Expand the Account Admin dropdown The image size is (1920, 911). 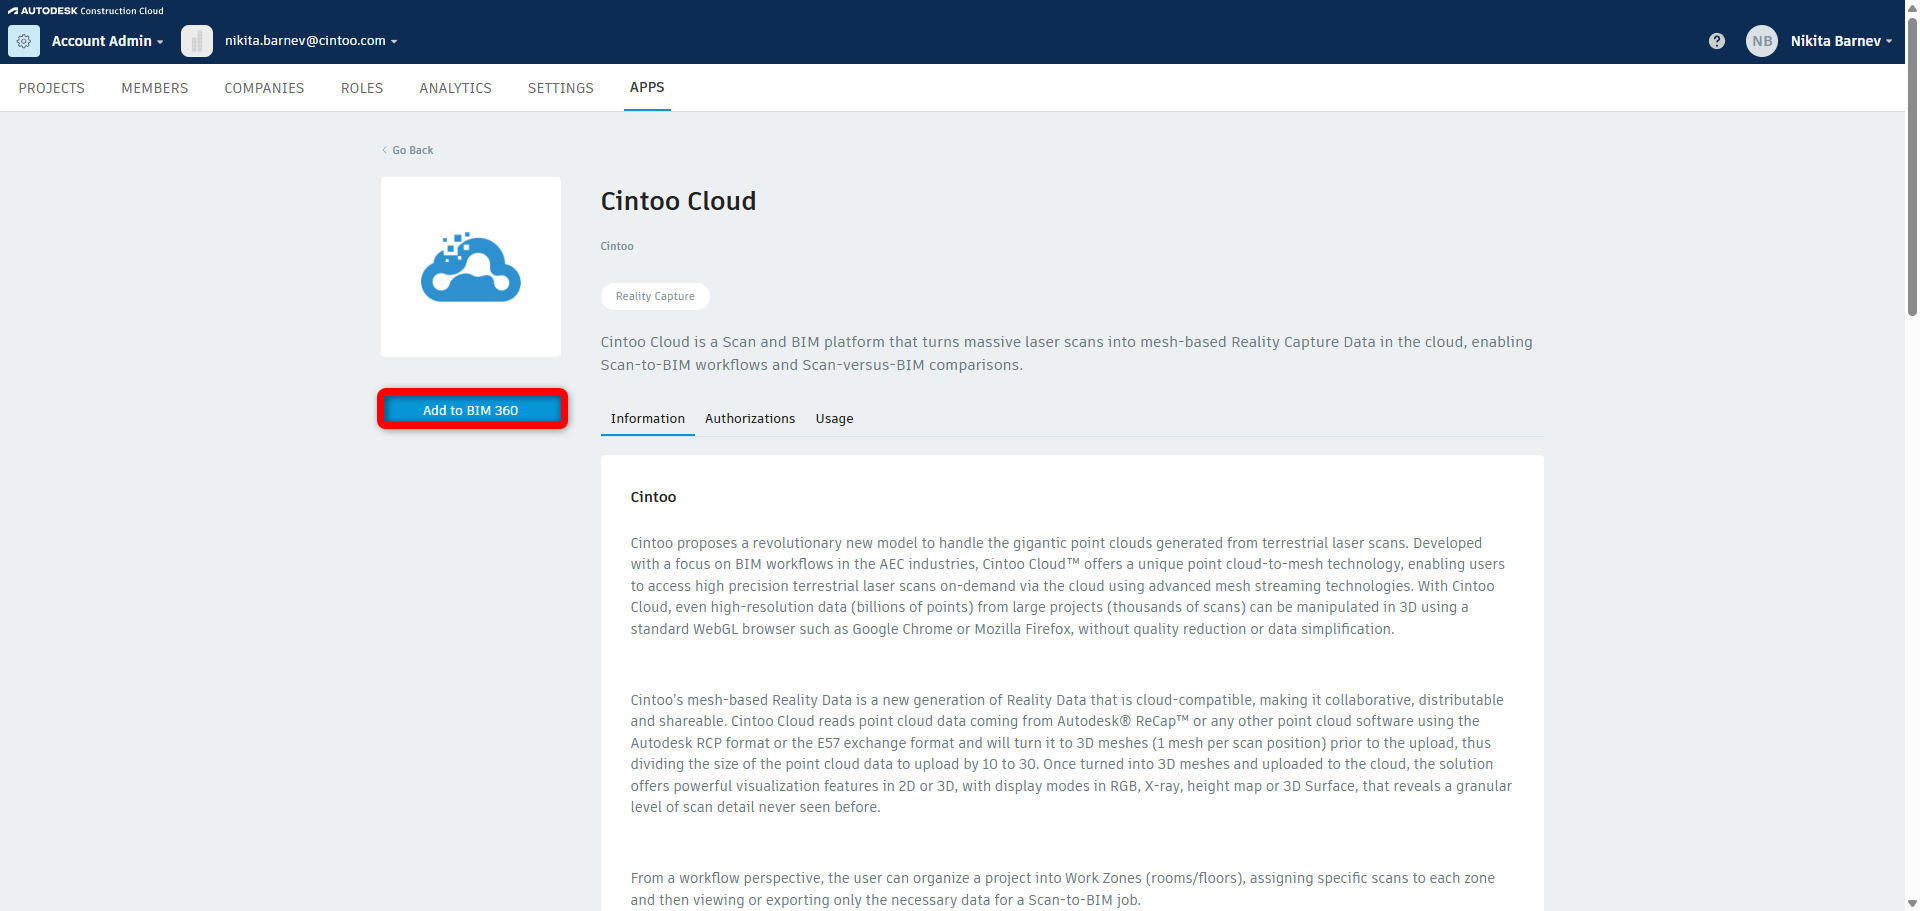click(x=107, y=41)
